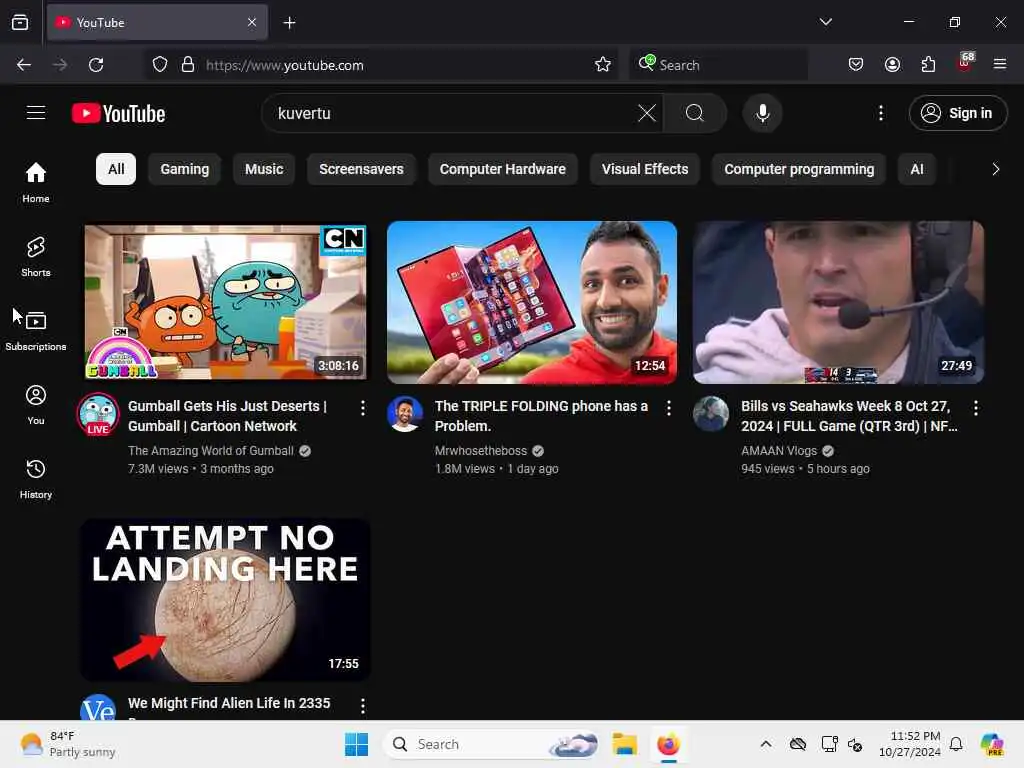The image size is (1024, 768).
Task: Open File Explorer from the taskbar
Action: pos(624,744)
